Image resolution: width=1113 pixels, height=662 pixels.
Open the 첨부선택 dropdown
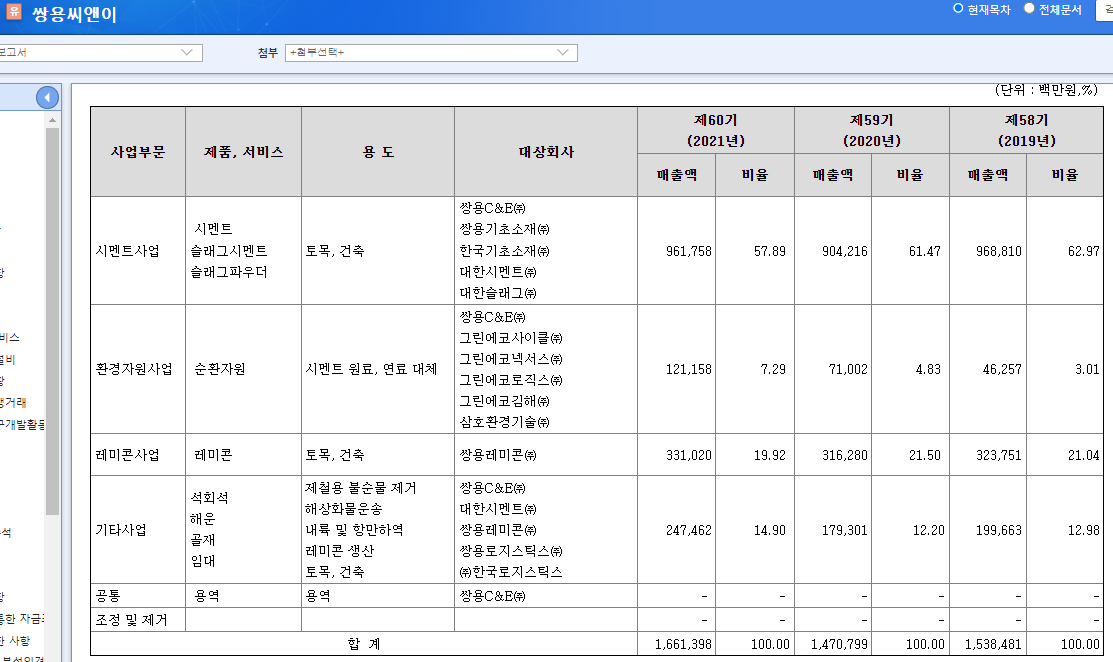pos(432,53)
